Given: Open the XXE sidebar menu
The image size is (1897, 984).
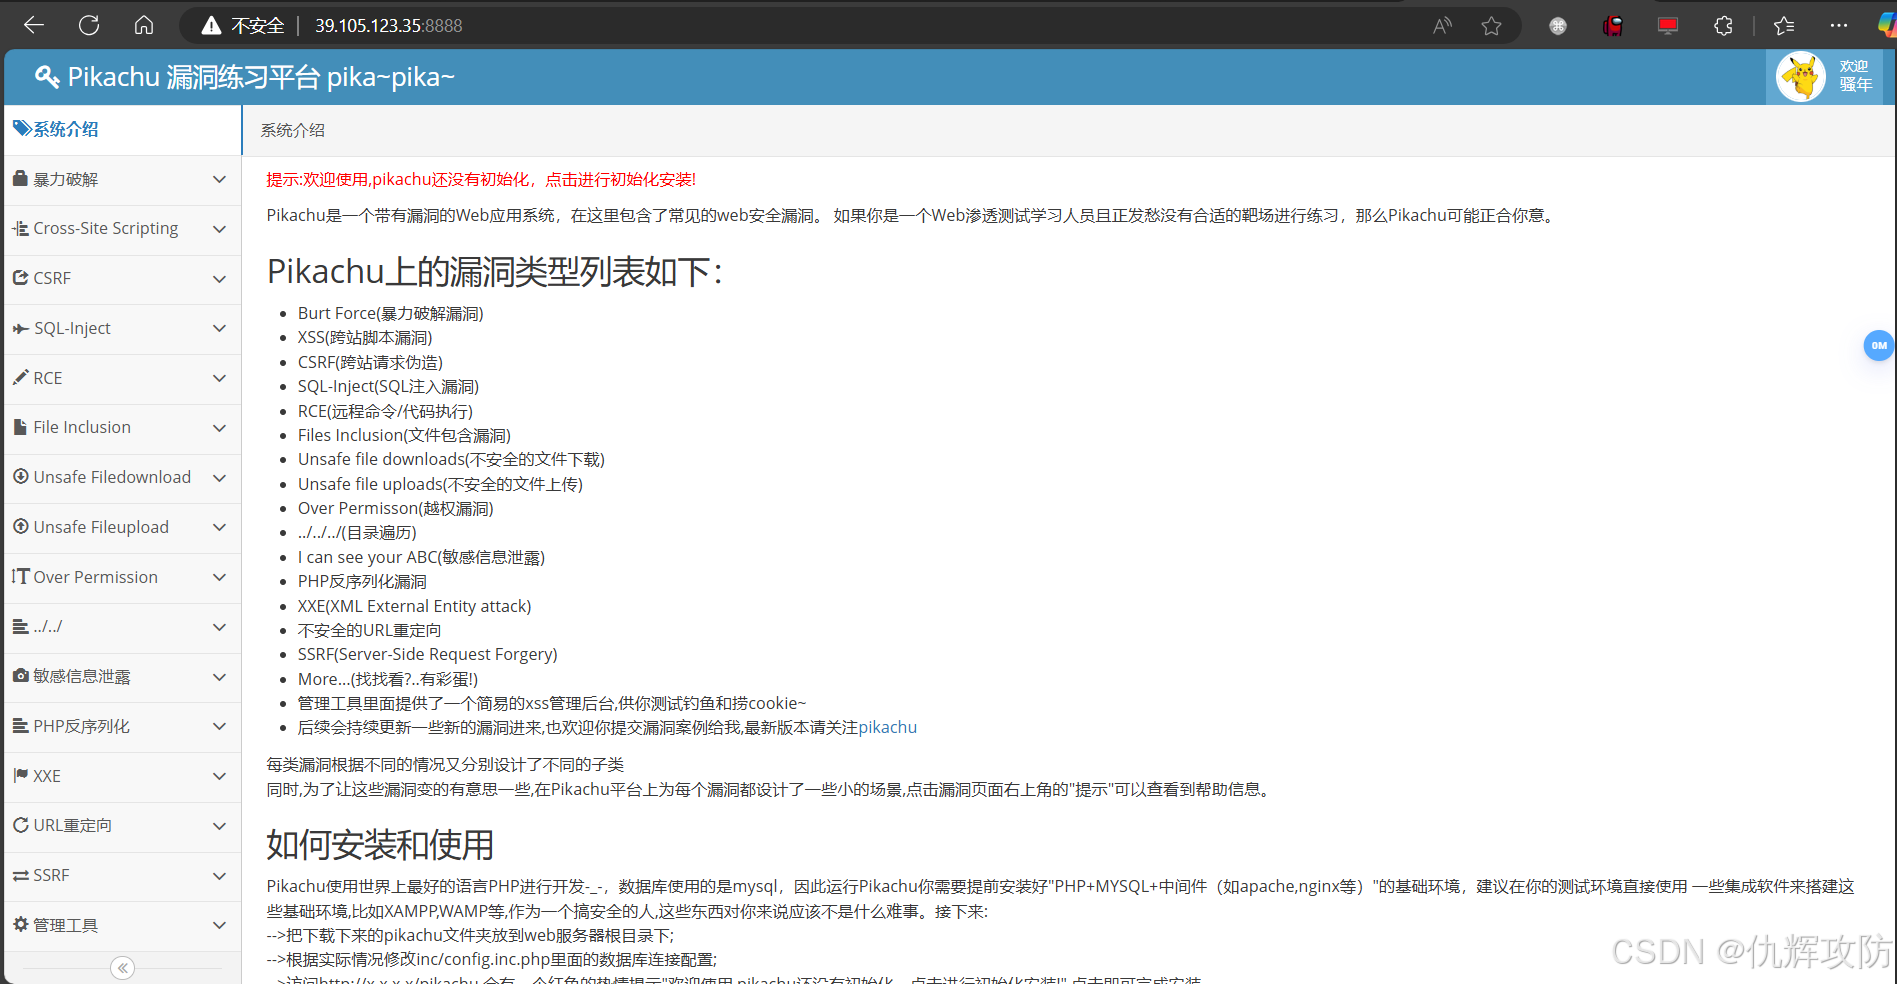Looking at the screenshot, I should pyautogui.click(x=122, y=776).
